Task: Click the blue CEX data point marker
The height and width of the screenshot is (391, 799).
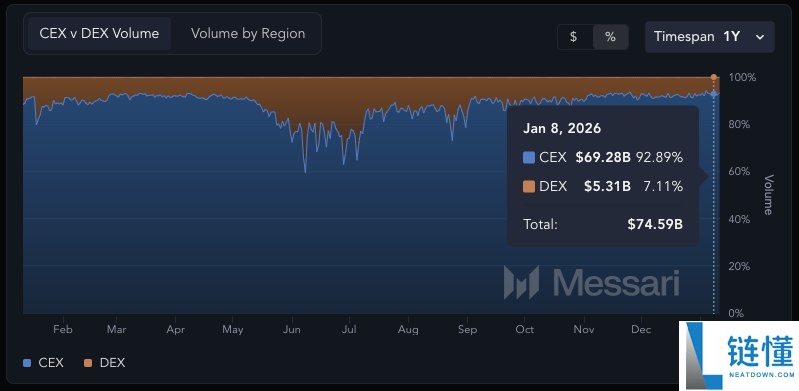Action: click(x=714, y=94)
